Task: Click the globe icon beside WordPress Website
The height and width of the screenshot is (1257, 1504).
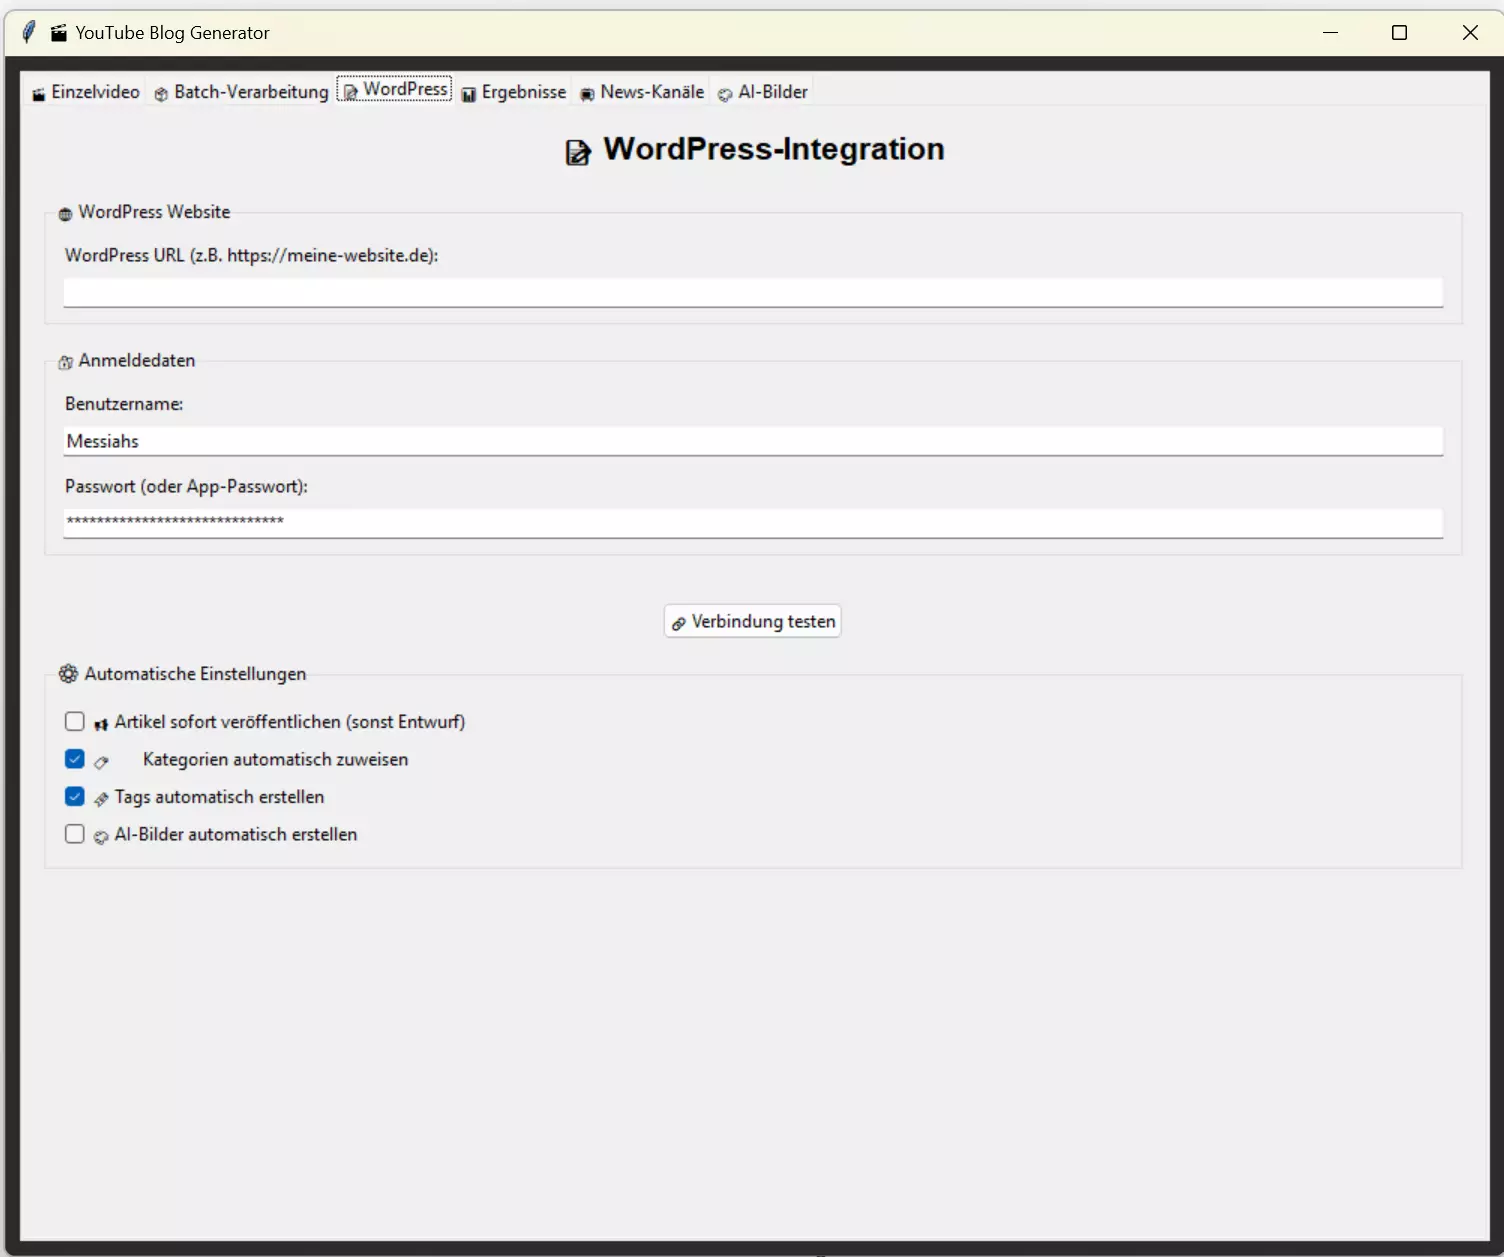Action: (65, 214)
